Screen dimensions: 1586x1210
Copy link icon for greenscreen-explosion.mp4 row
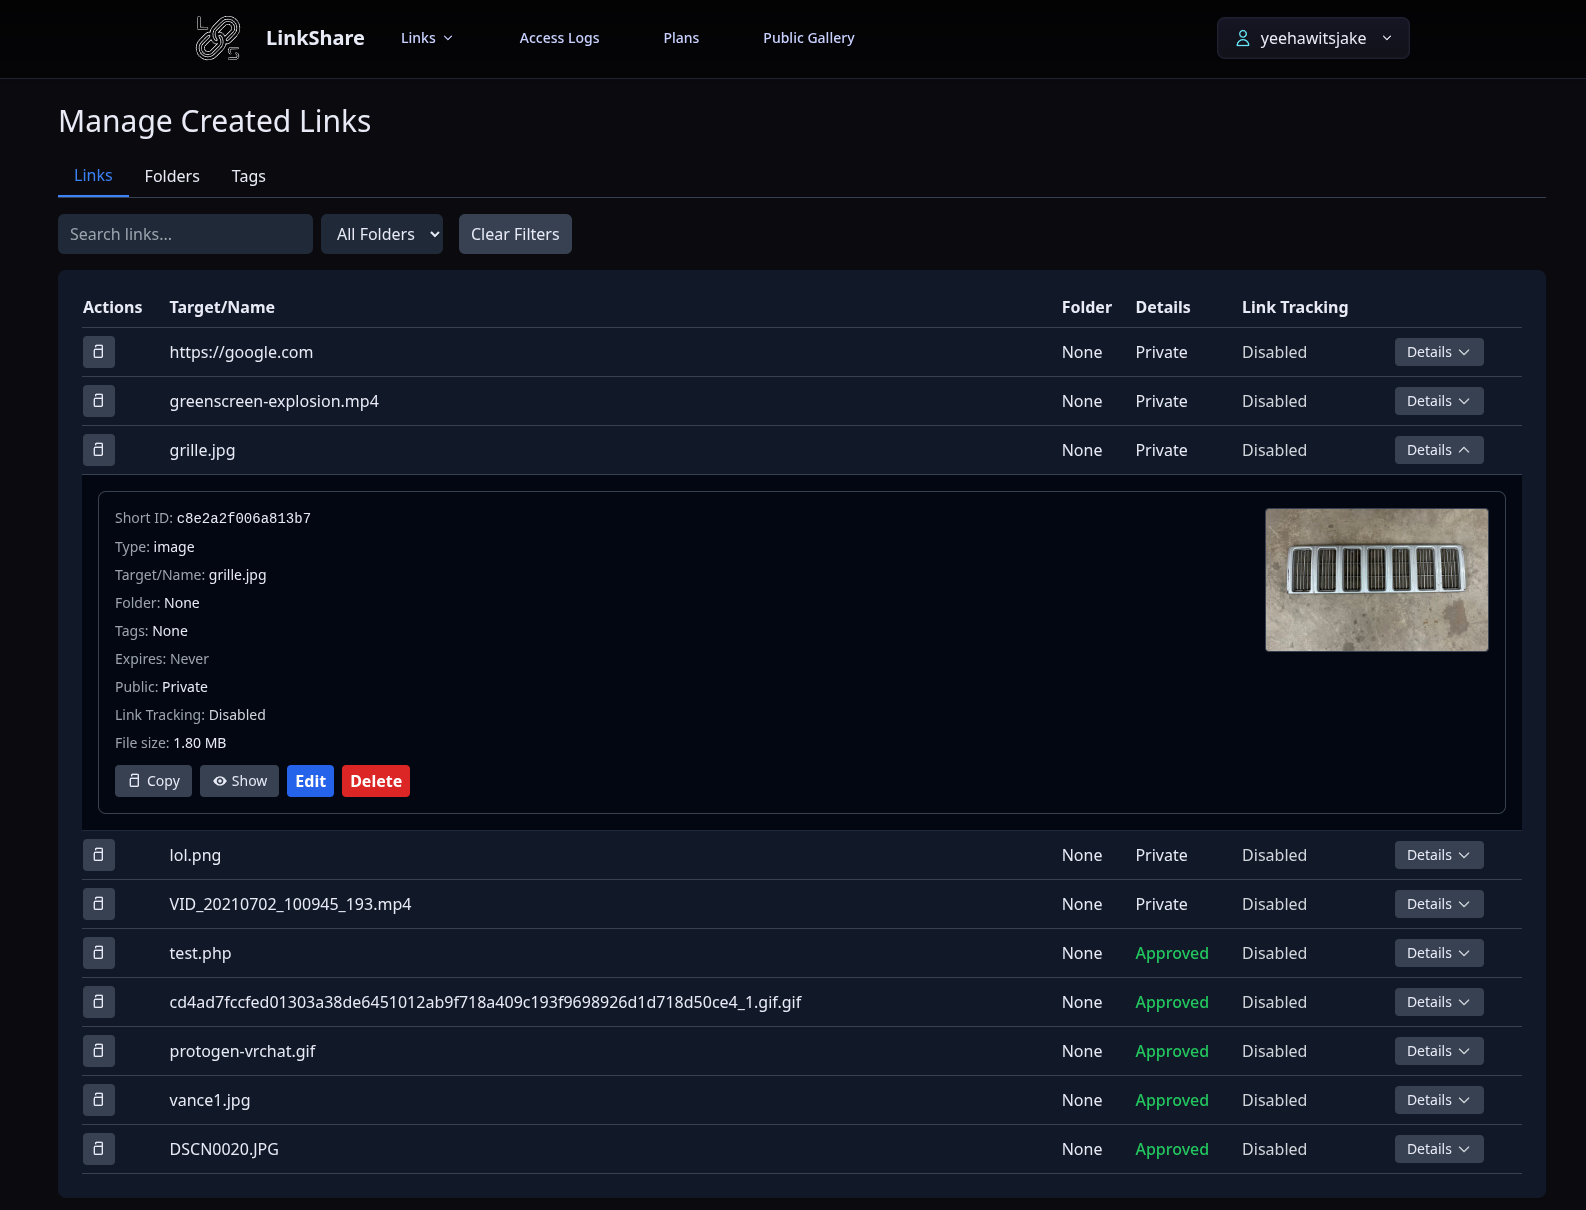click(x=99, y=401)
